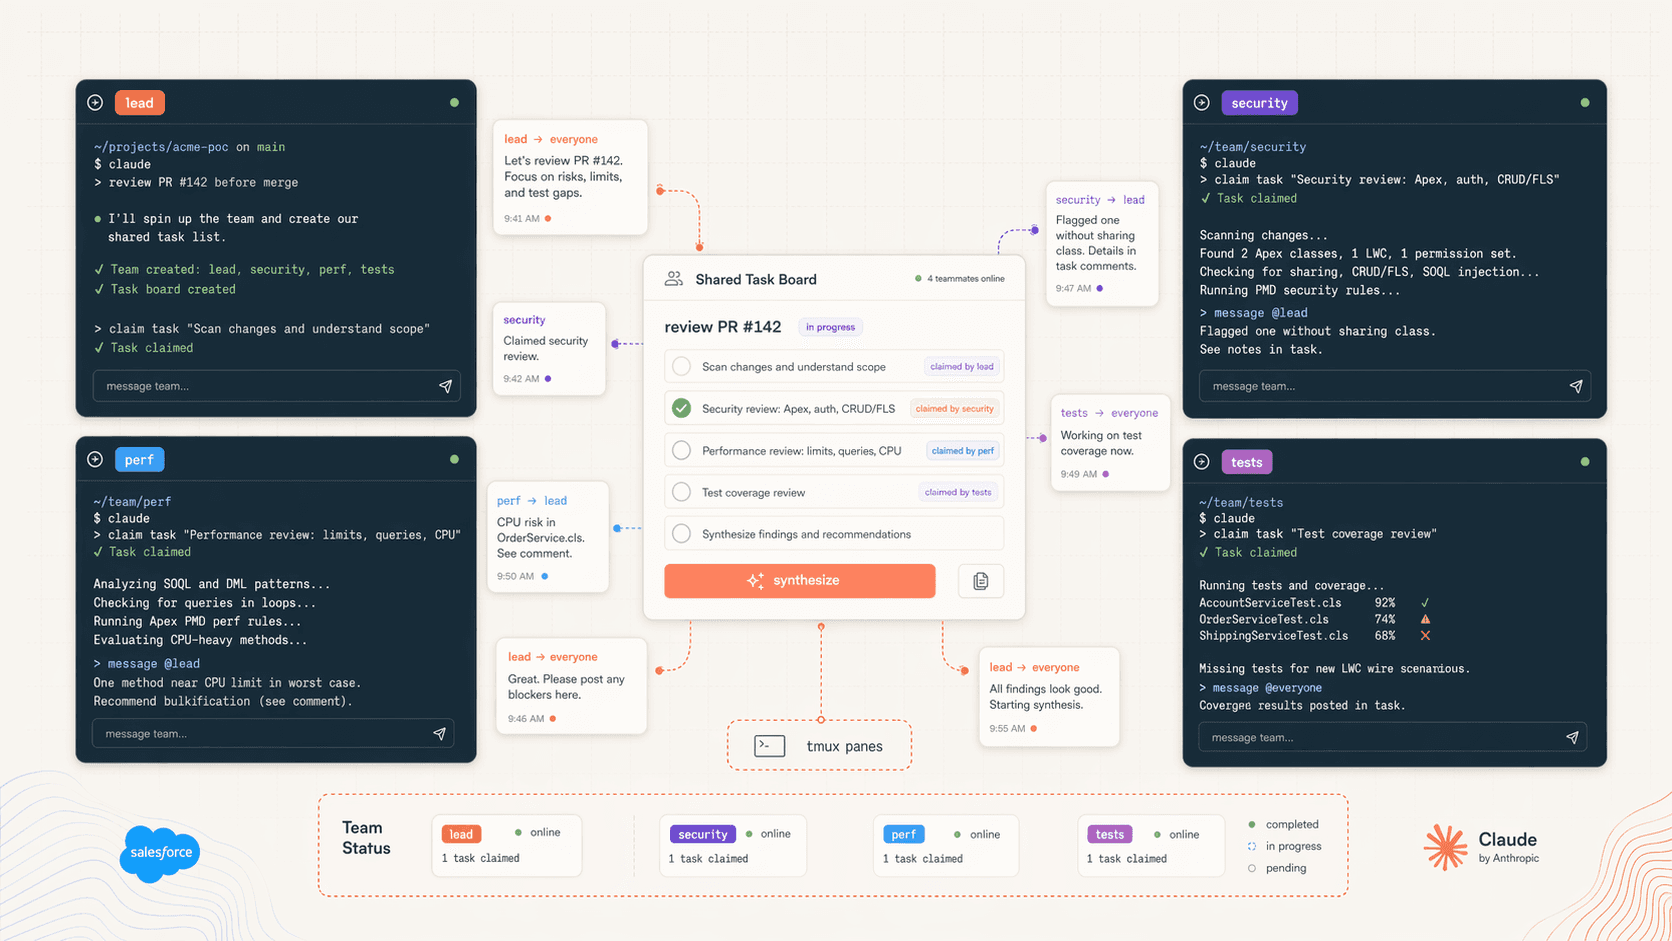Image resolution: width=1672 pixels, height=941 pixels.
Task: Select the perf tab label
Action: [139, 460]
